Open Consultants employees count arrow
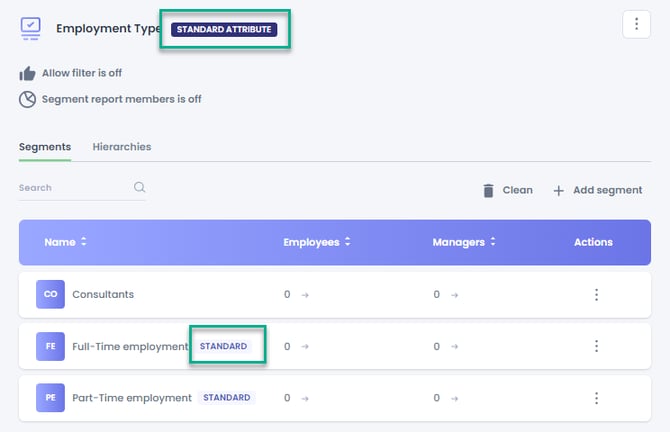The height and width of the screenshot is (432, 670). 305,295
